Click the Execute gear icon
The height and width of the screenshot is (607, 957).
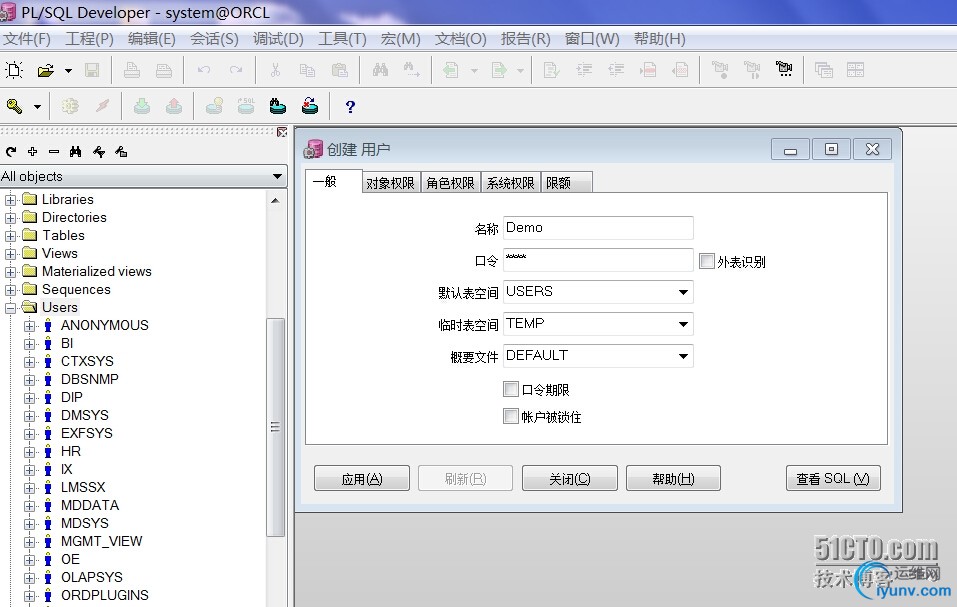point(70,107)
